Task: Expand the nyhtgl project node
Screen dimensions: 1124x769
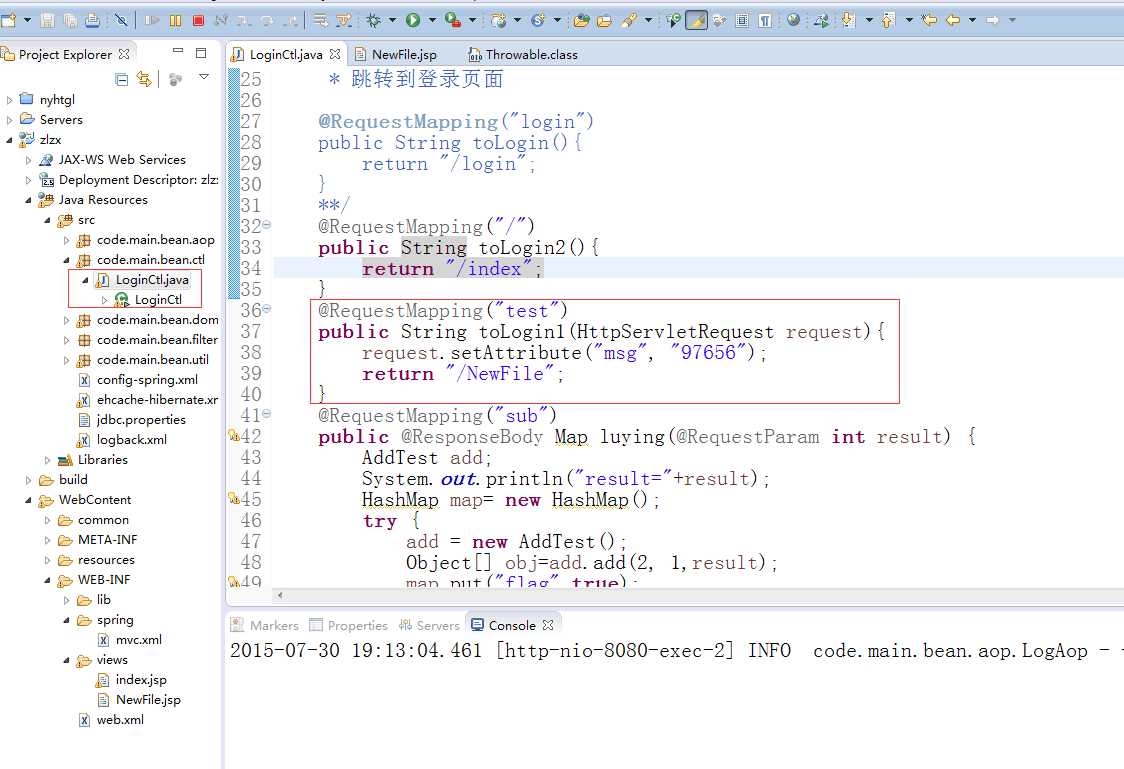Action: click(9, 100)
